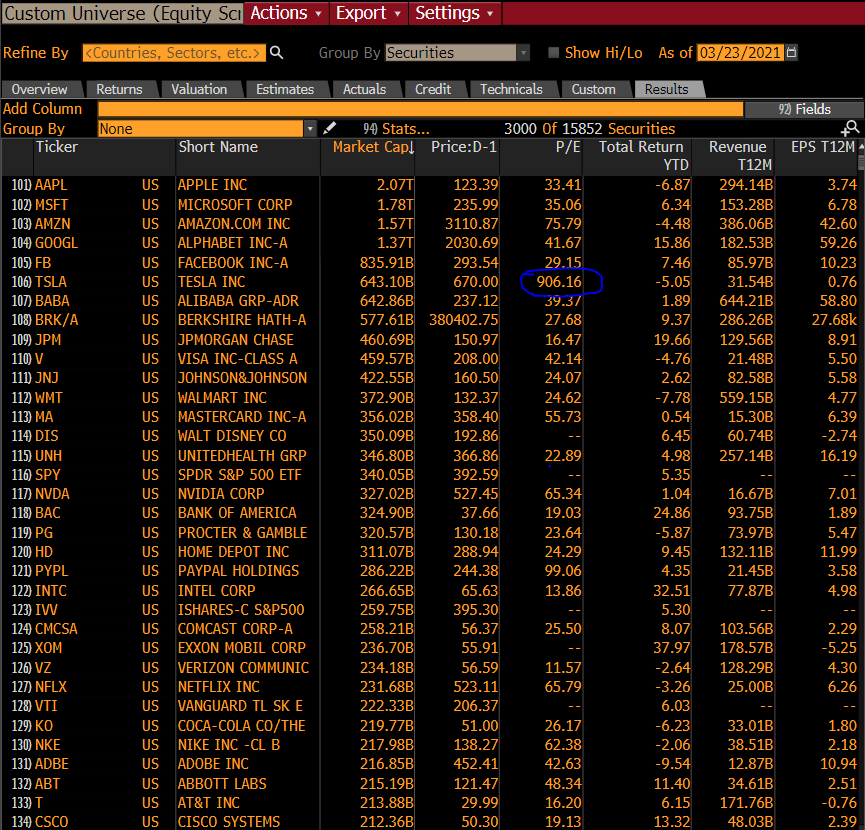
Task: Switch to the Technicals tab
Action: [511, 89]
